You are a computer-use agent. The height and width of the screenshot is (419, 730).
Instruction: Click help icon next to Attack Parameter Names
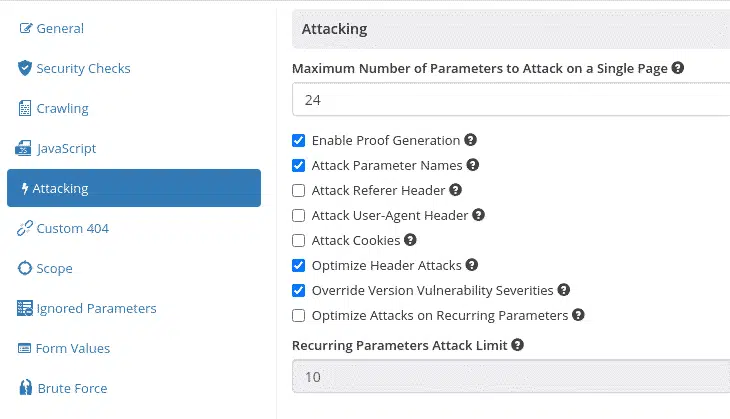(x=473, y=165)
